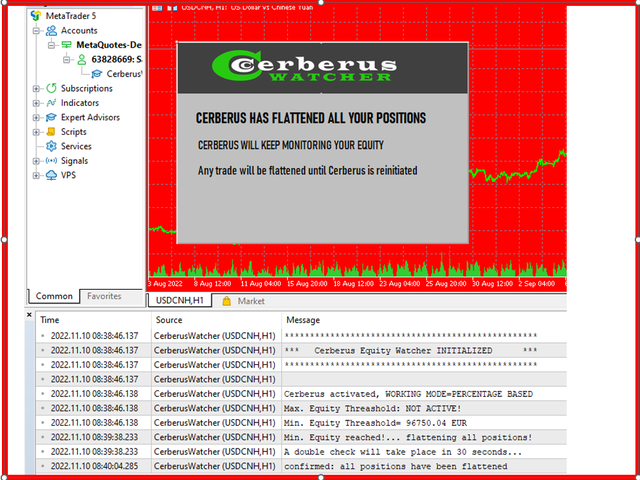Collapse the 63828669 account node

point(67,60)
